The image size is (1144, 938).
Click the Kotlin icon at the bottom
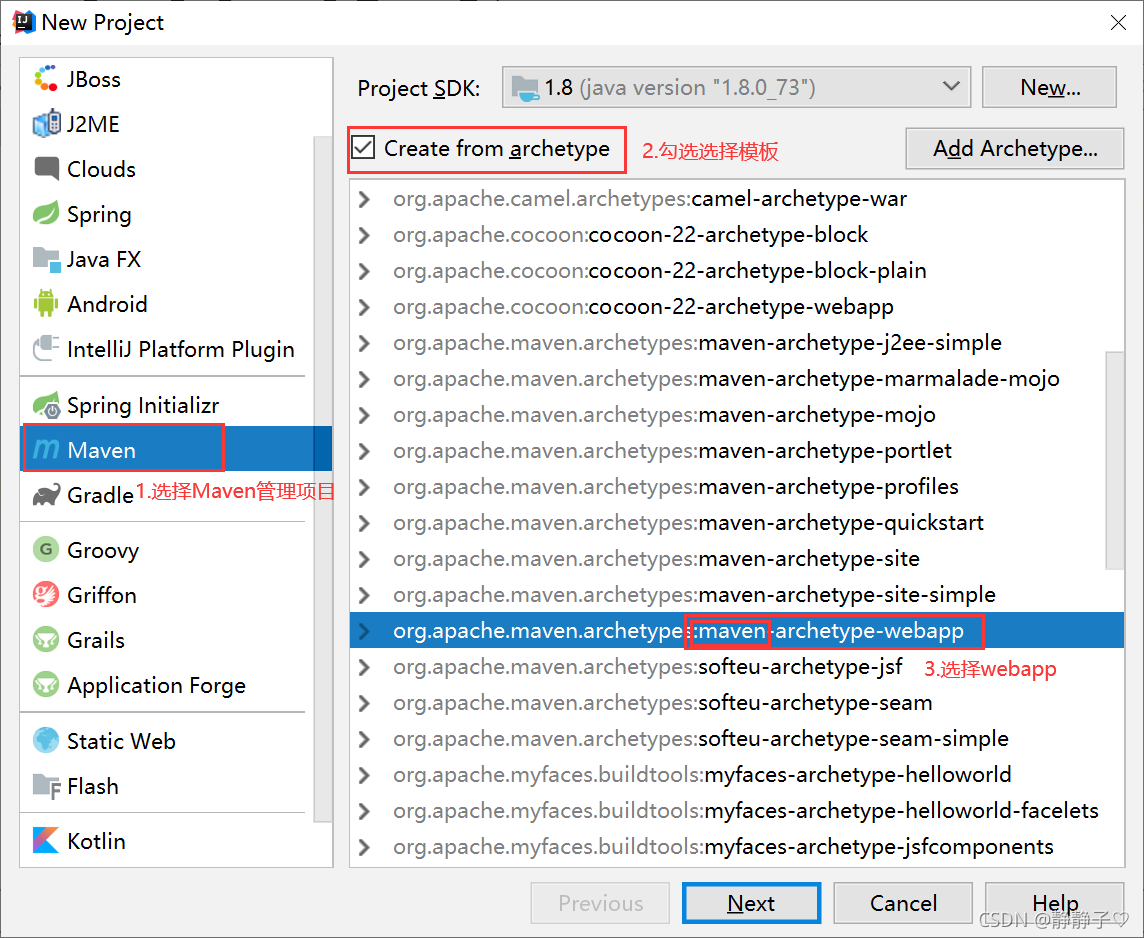[44, 841]
